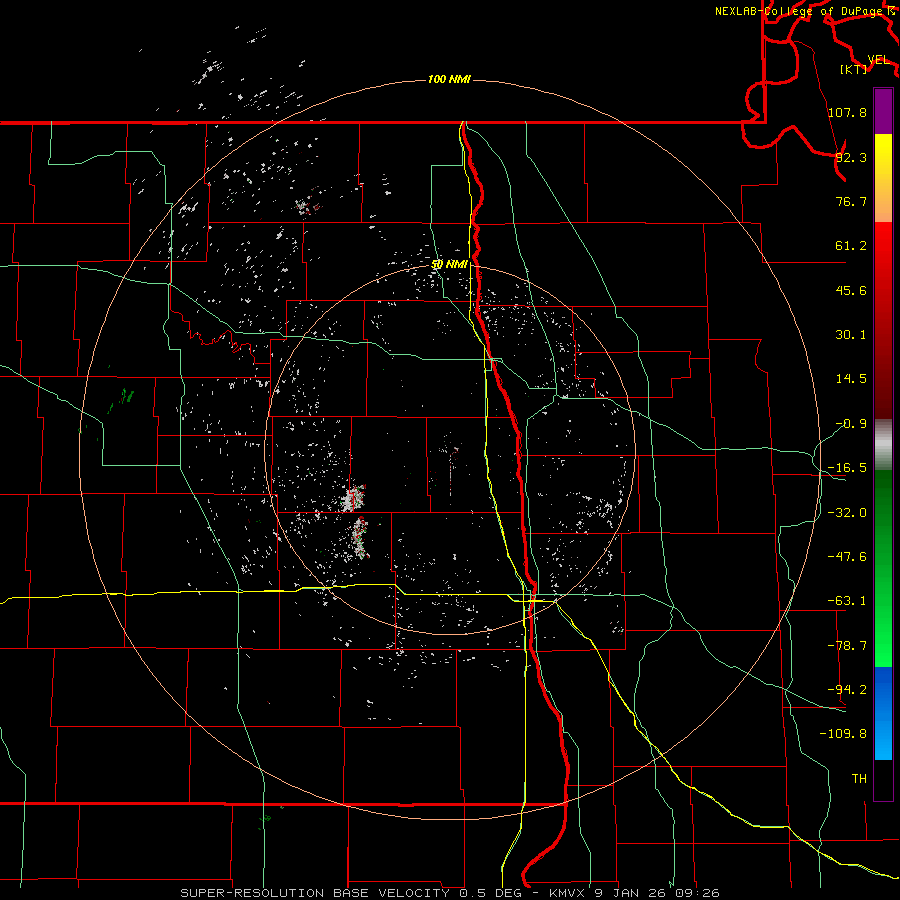900x900 pixels.
Task: Click the blue segment of the color bar
Action: click(883, 713)
